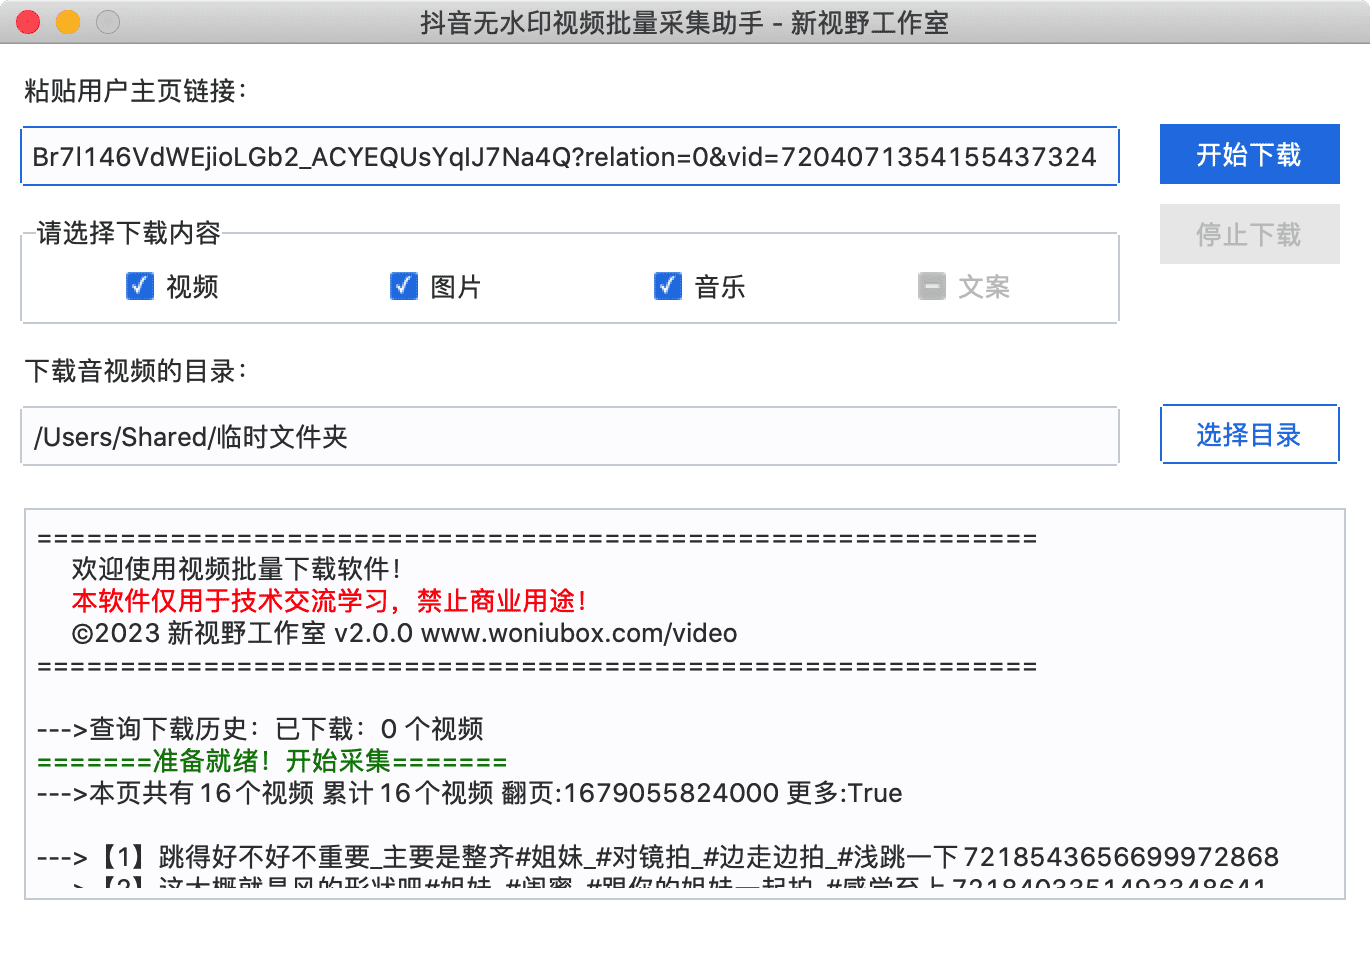Click the www.woniubox.com/video copyright line
Image resolution: width=1370 pixels, height=954 pixels.
(404, 633)
